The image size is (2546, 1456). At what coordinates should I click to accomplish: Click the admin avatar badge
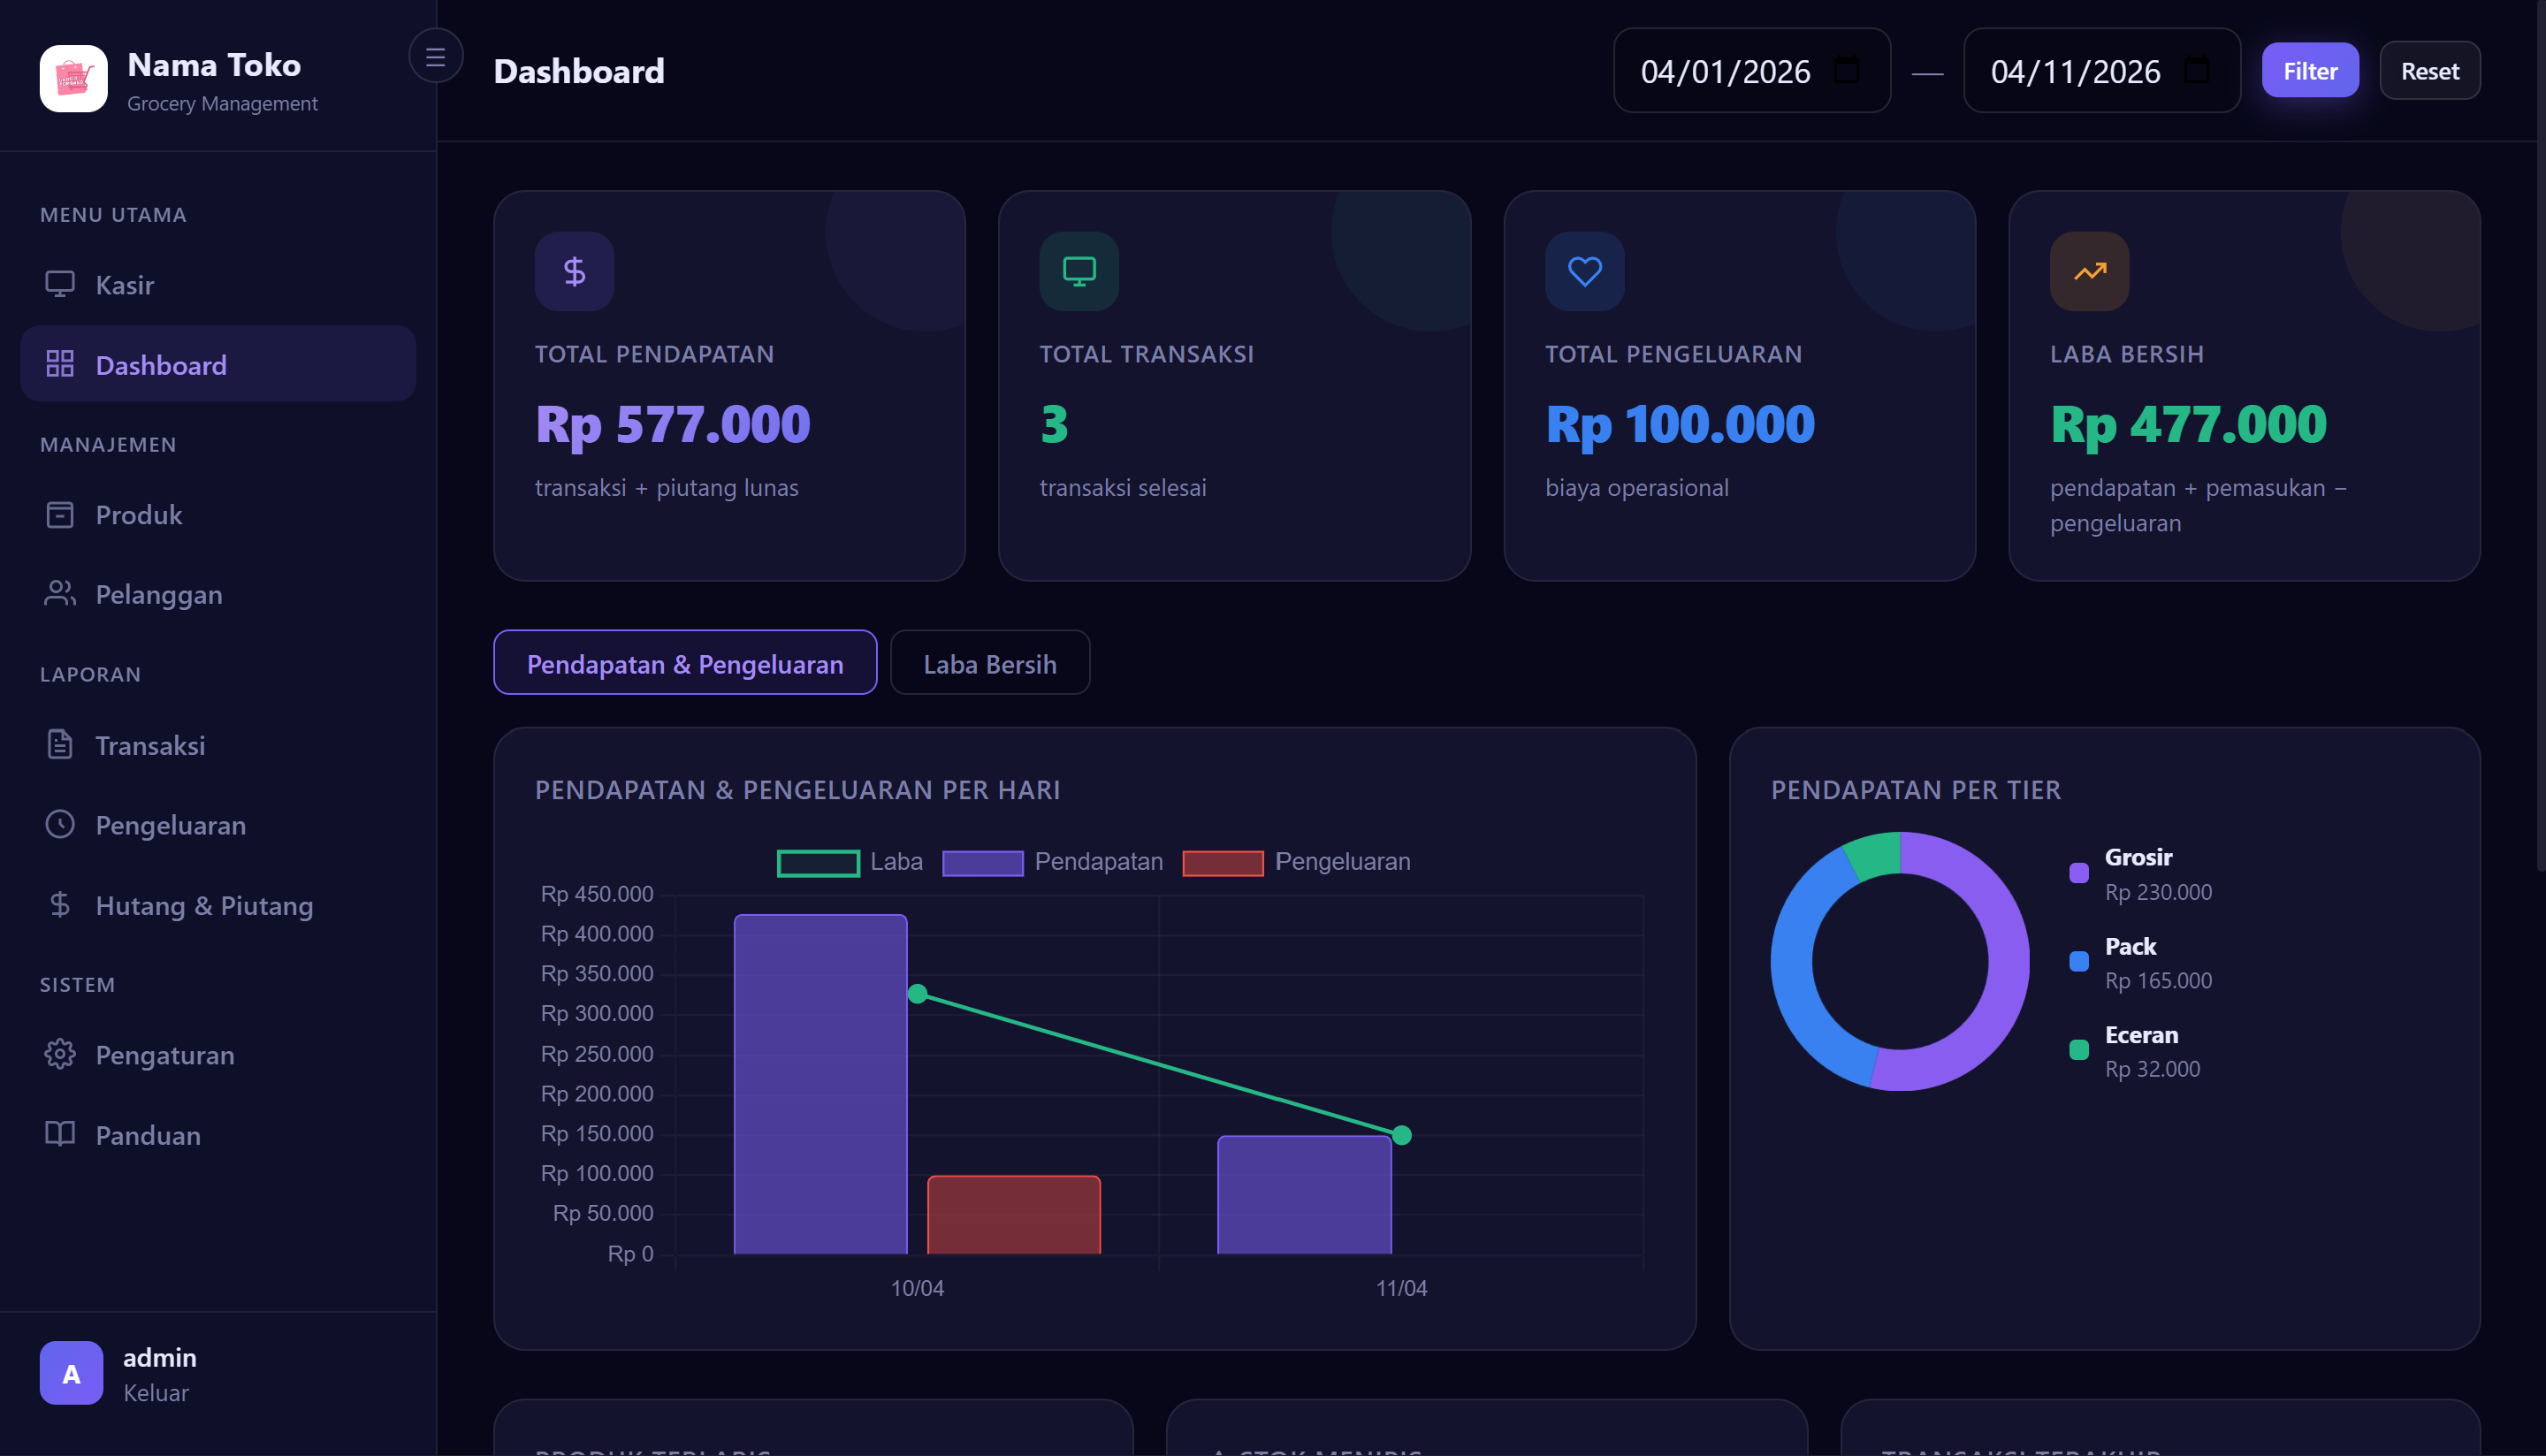[x=71, y=1373]
